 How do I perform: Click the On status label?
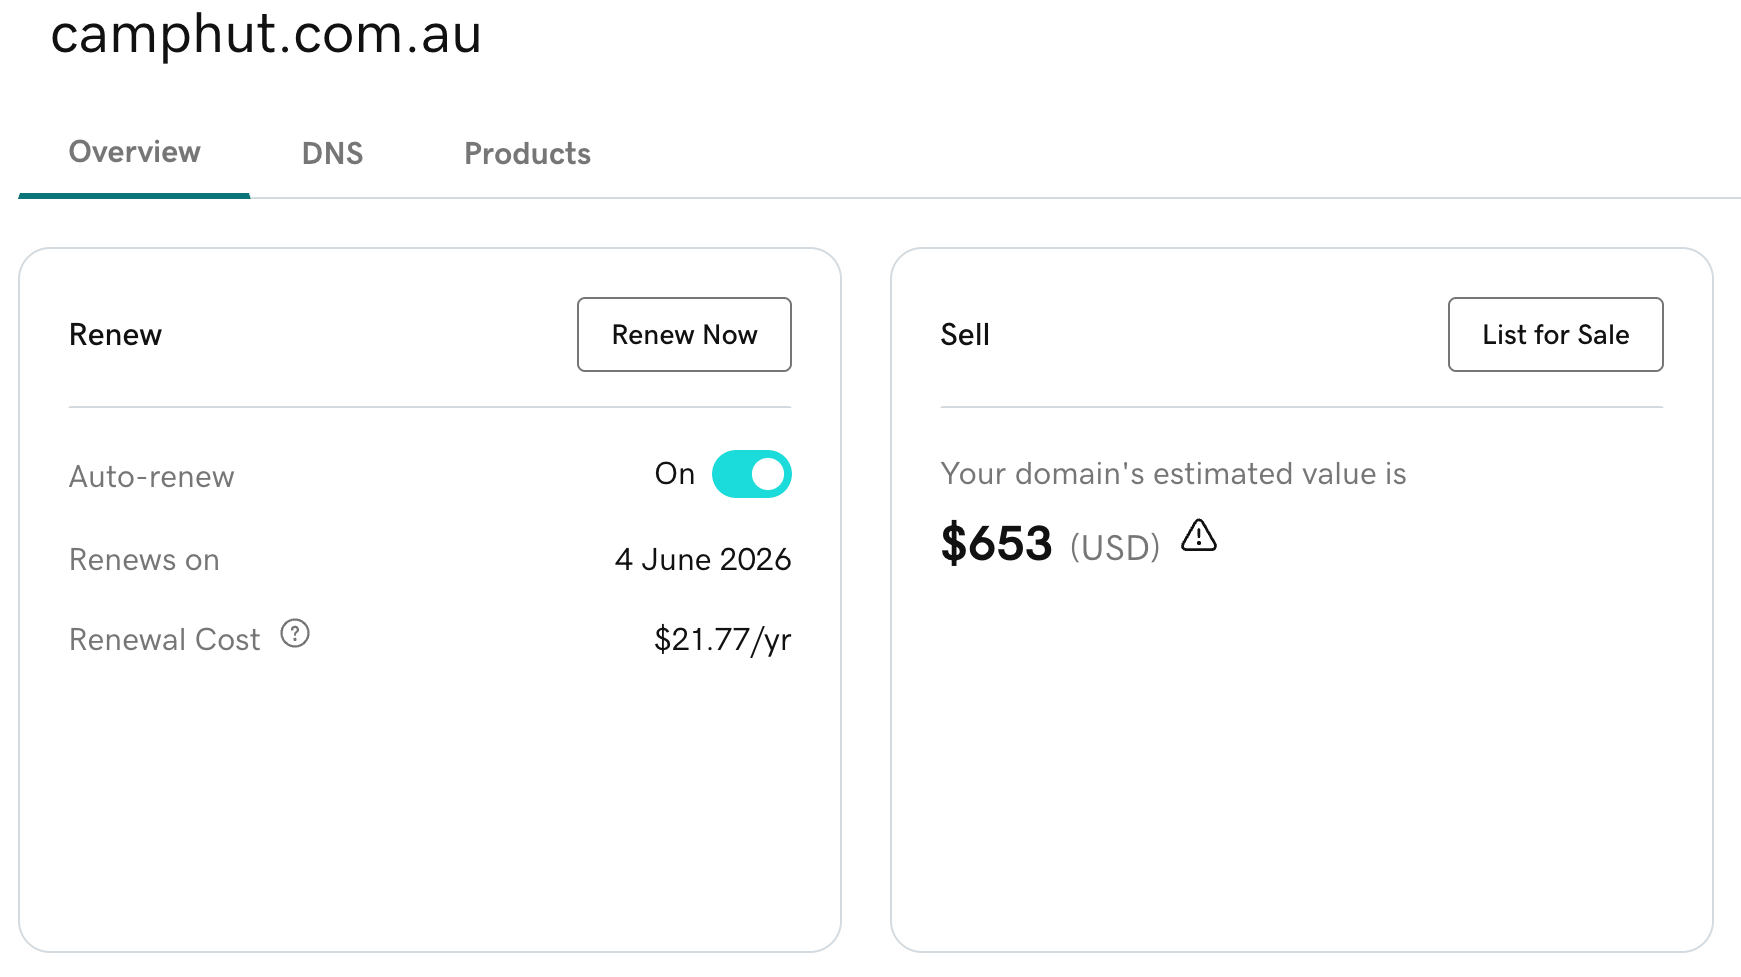[675, 474]
